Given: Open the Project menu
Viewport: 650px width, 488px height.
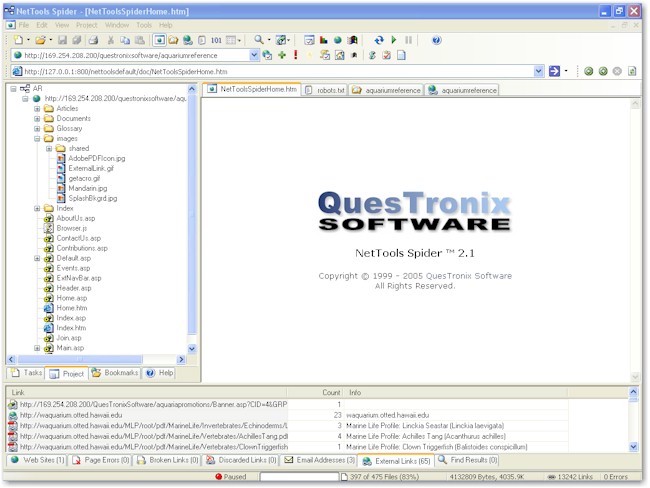Looking at the screenshot, I should coord(86,25).
